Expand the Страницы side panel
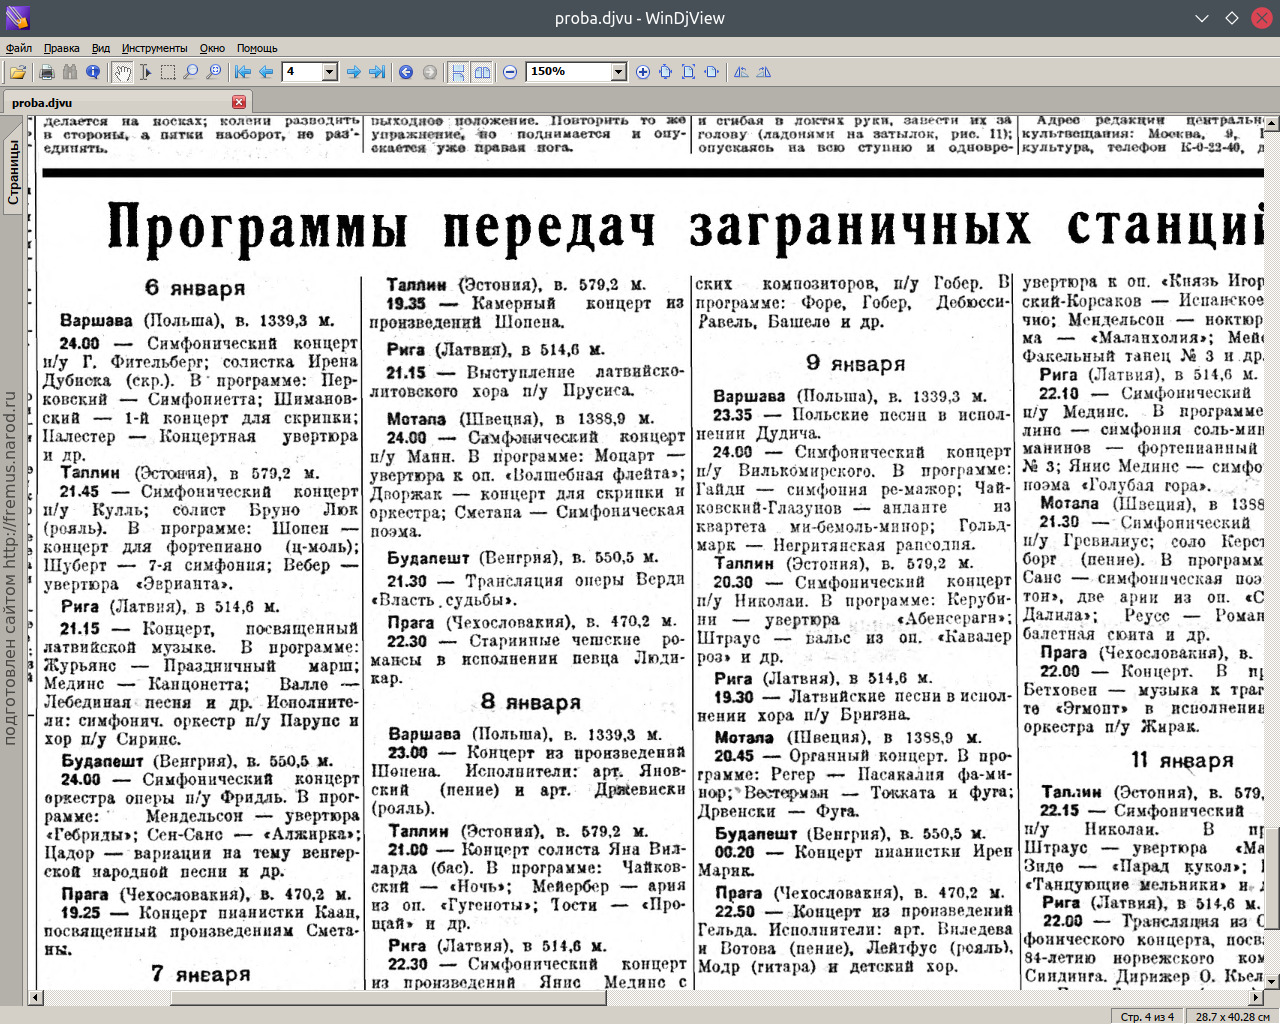This screenshot has width=1280, height=1024. click(13, 172)
